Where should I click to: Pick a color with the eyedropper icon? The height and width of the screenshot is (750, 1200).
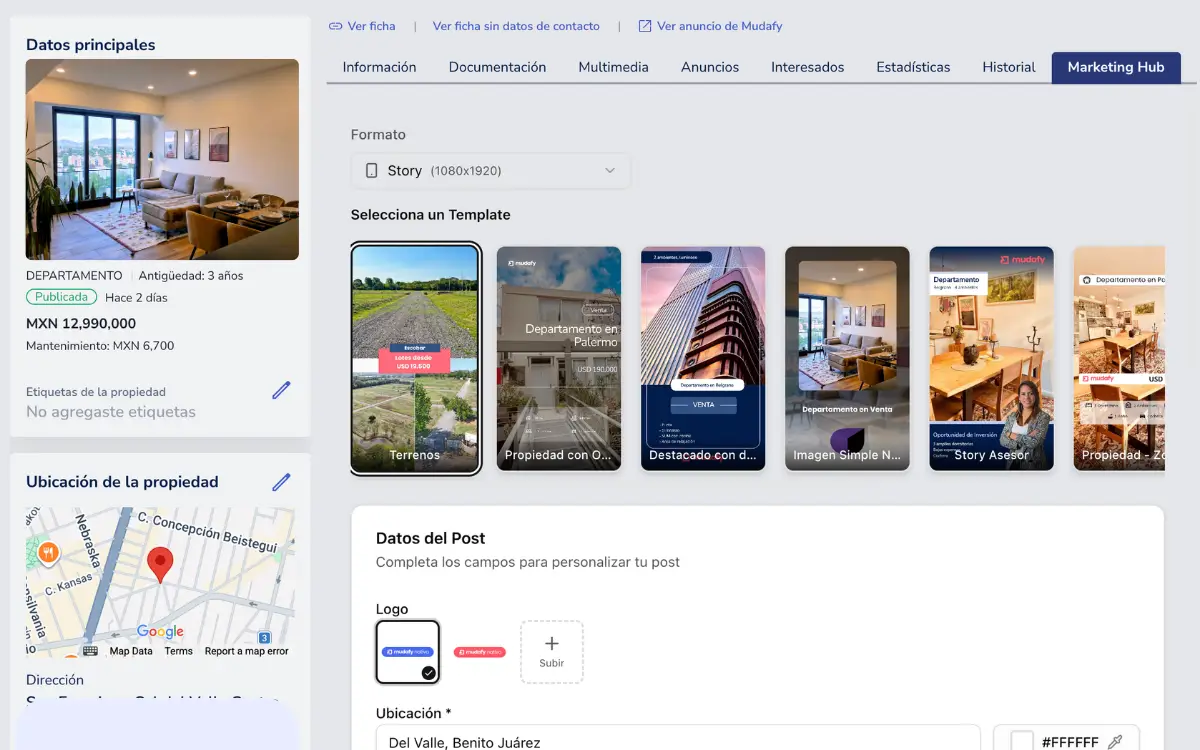tap(1115, 742)
